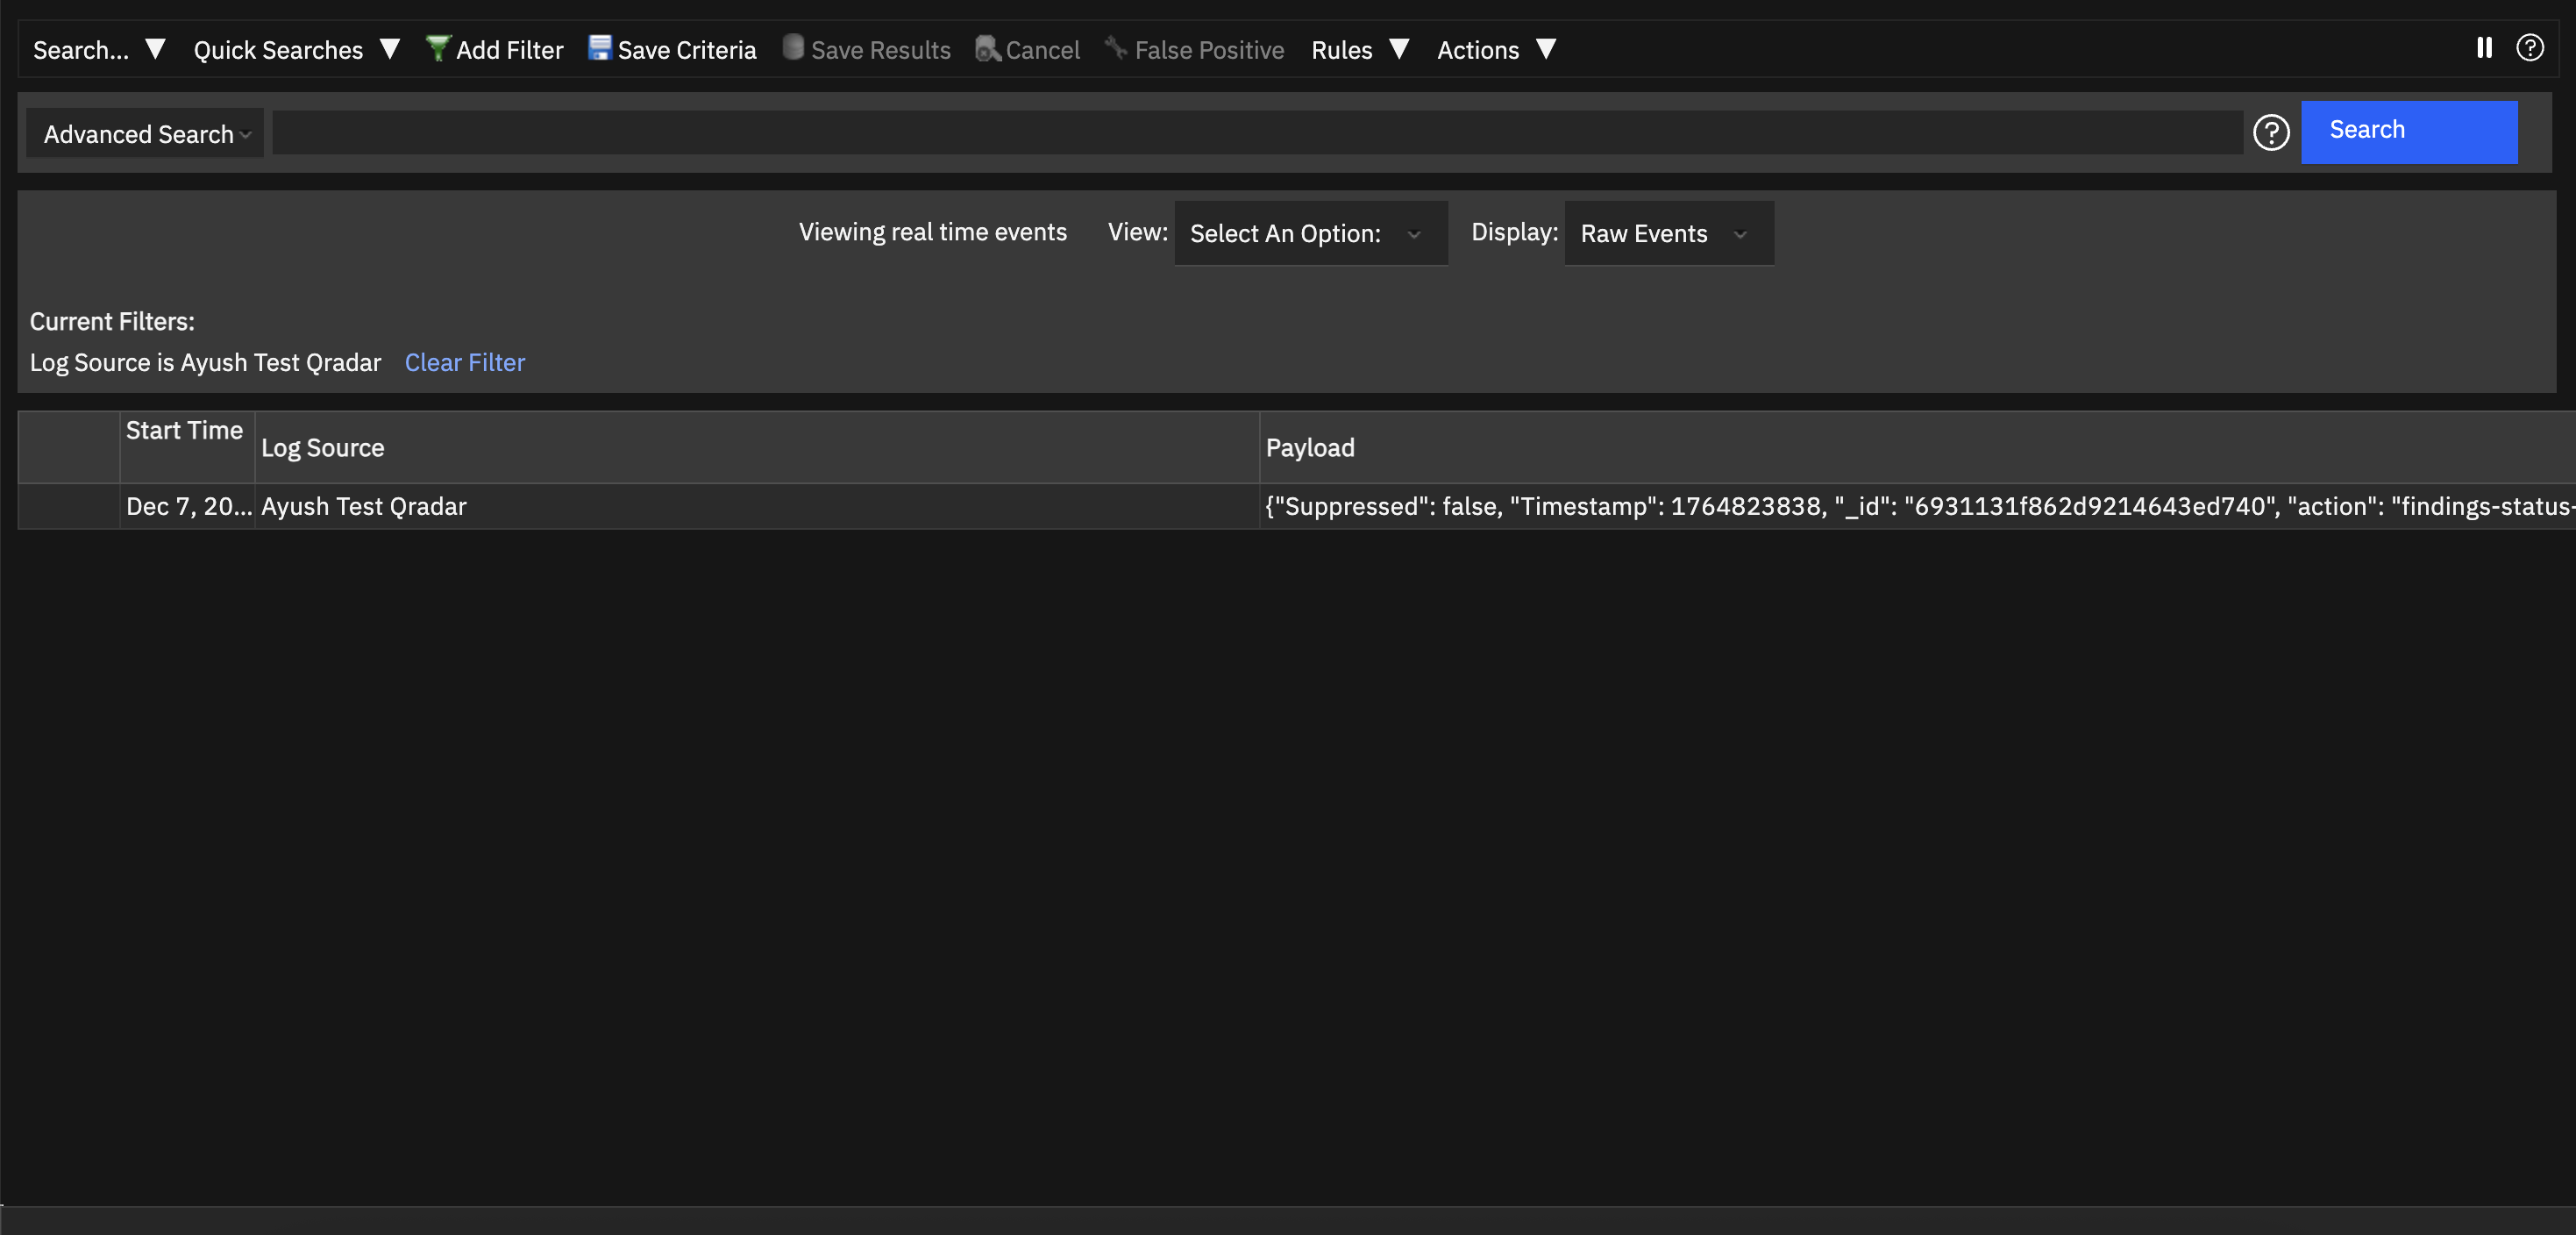Click the Clear Filter link
The height and width of the screenshot is (1235, 2576).
pyautogui.click(x=464, y=362)
